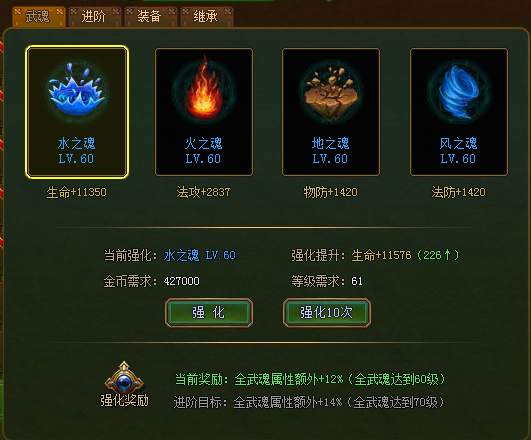Image resolution: width=531 pixels, height=440 pixels.
Task: Switch to the 继承 tab
Action: [207, 16]
